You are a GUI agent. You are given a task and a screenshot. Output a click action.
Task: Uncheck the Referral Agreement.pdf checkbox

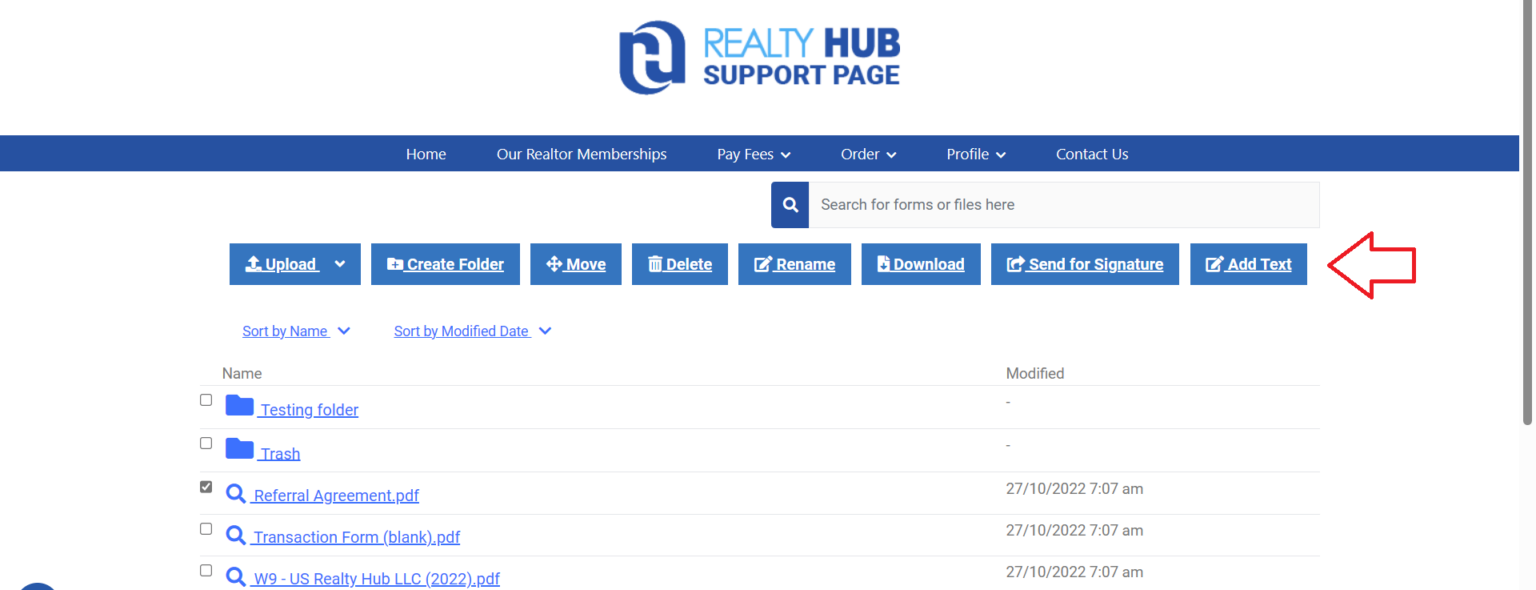[x=206, y=487]
